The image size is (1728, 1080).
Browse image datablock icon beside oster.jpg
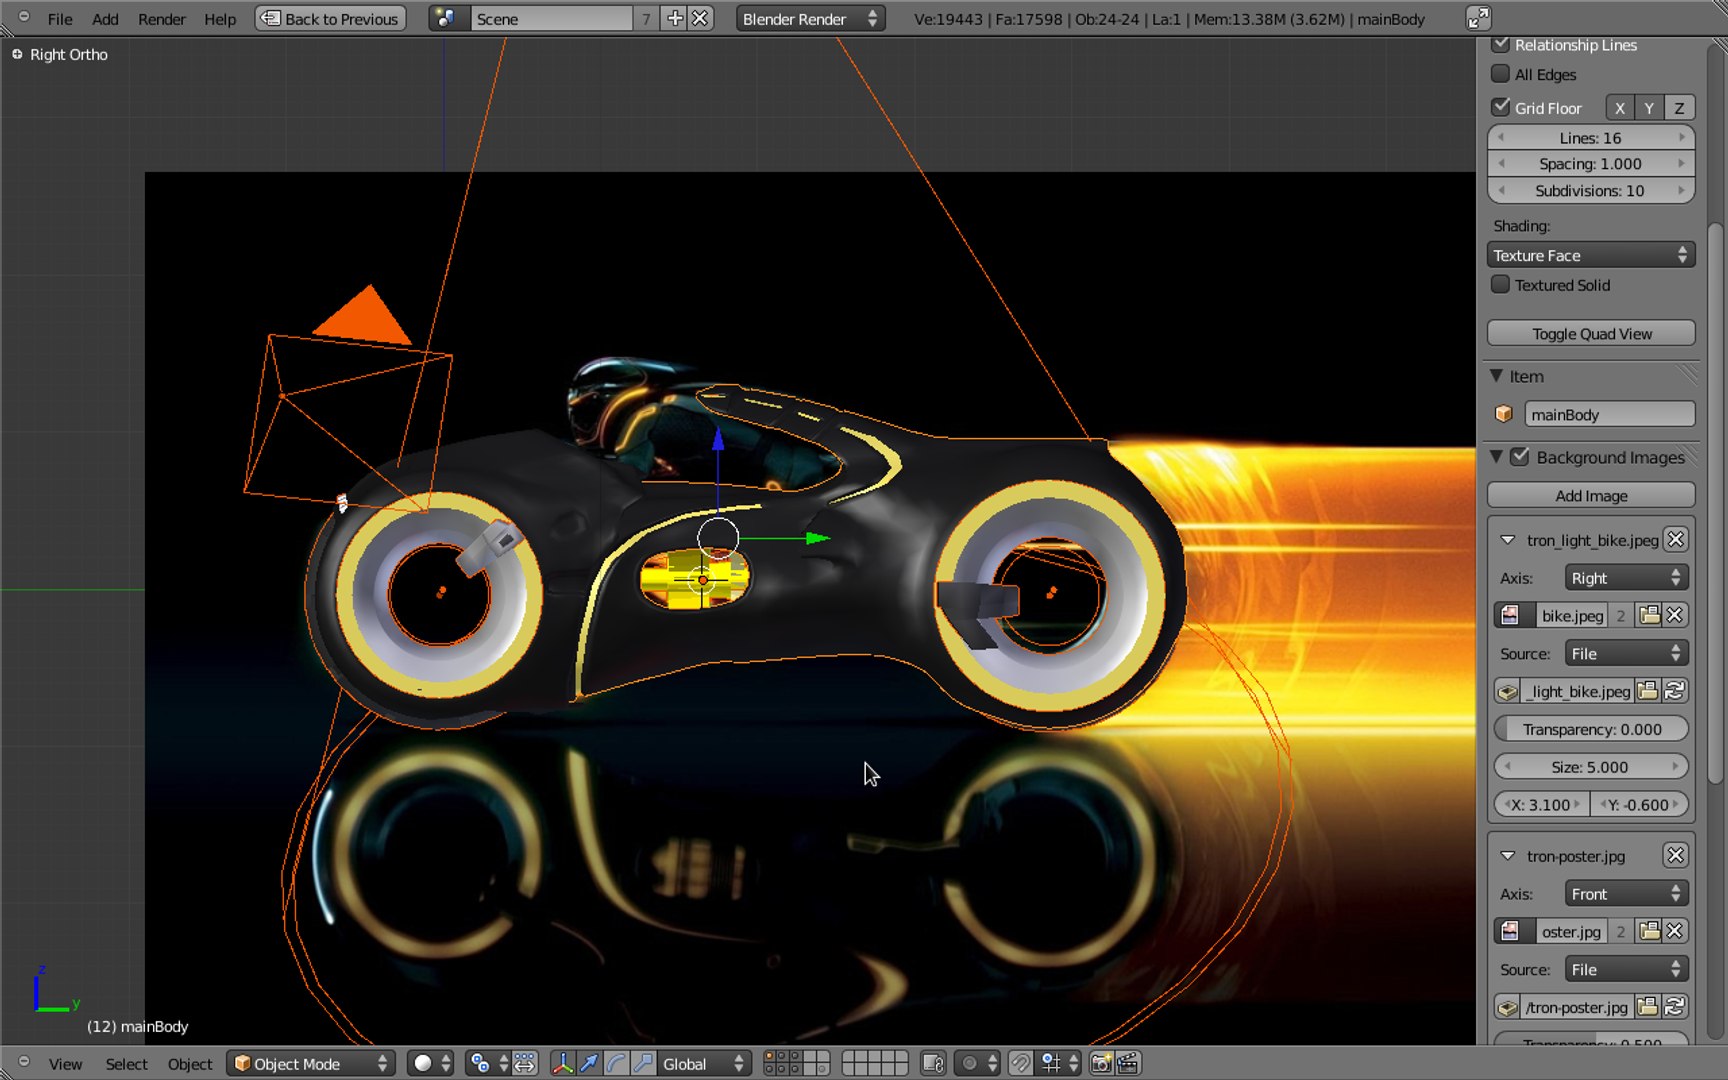click(x=1514, y=931)
